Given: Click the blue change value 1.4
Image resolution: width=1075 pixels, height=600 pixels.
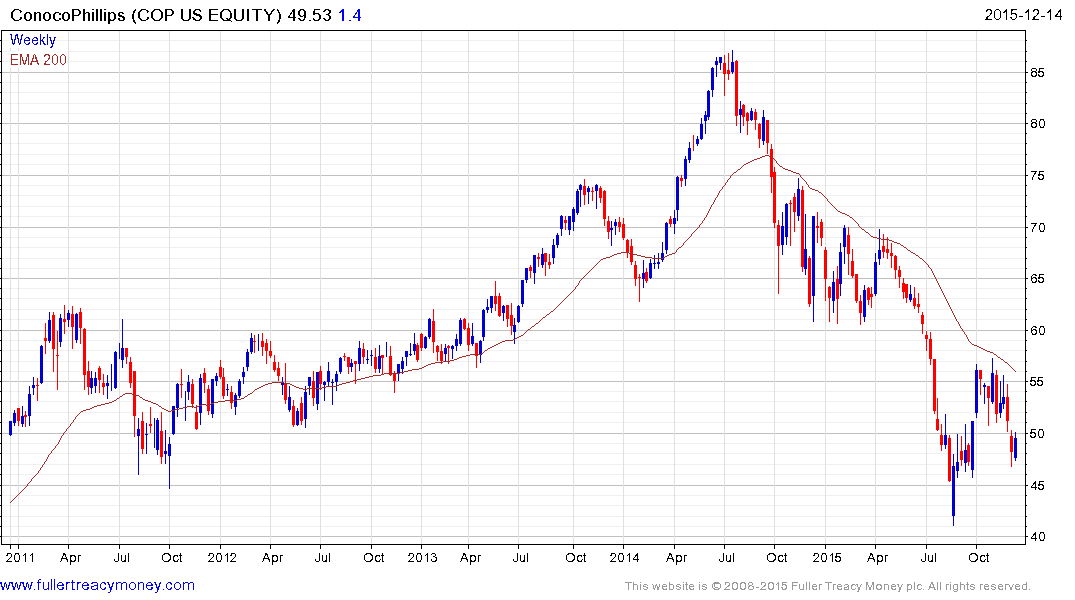Looking at the screenshot, I should (x=350, y=15).
